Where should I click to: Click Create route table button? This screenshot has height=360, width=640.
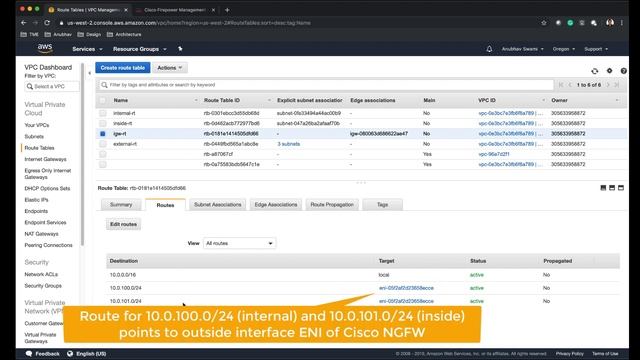coord(123,68)
